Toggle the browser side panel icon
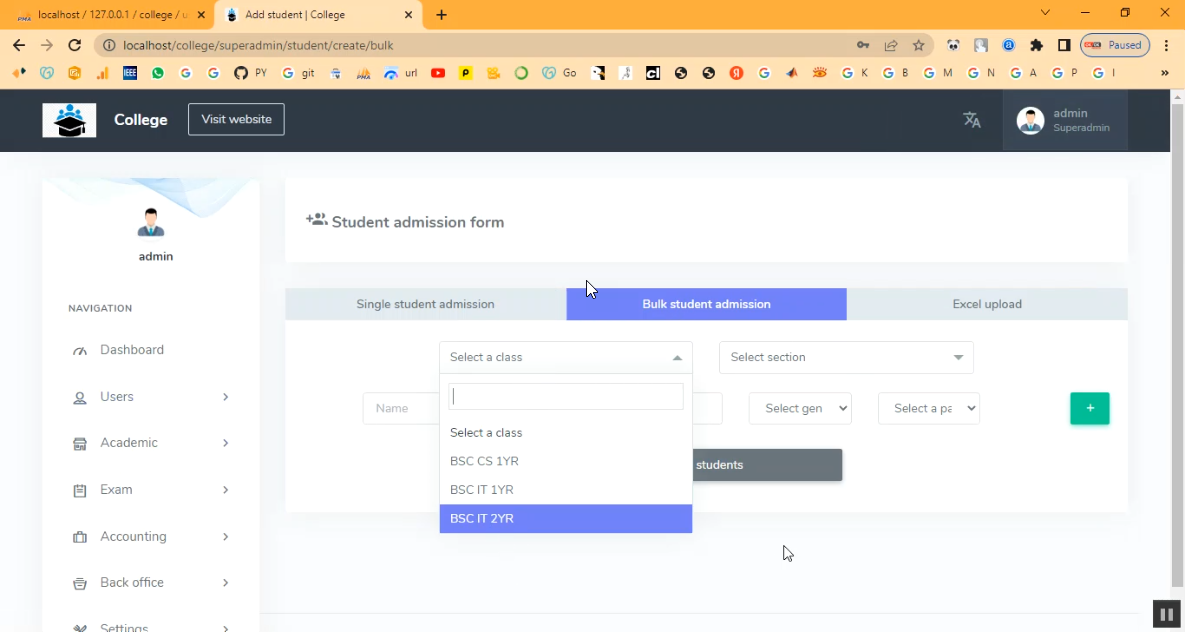The width and height of the screenshot is (1185, 632). click(x=1064, y=45)
